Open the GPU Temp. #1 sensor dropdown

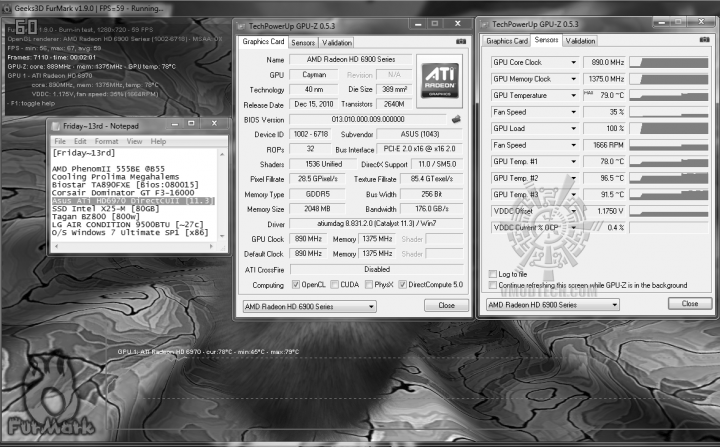pos(574,162)
